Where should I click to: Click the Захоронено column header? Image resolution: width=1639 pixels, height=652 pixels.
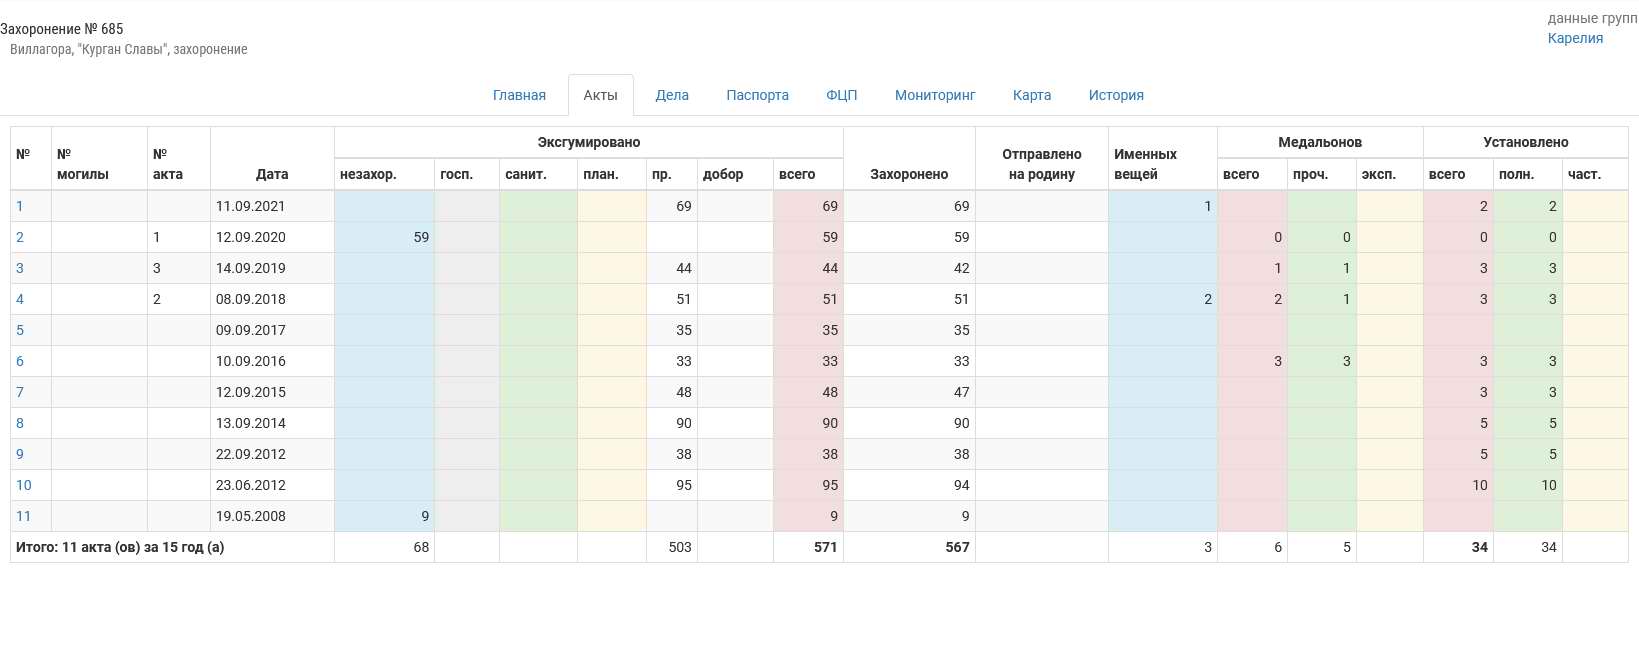click(x=909, y=174)
